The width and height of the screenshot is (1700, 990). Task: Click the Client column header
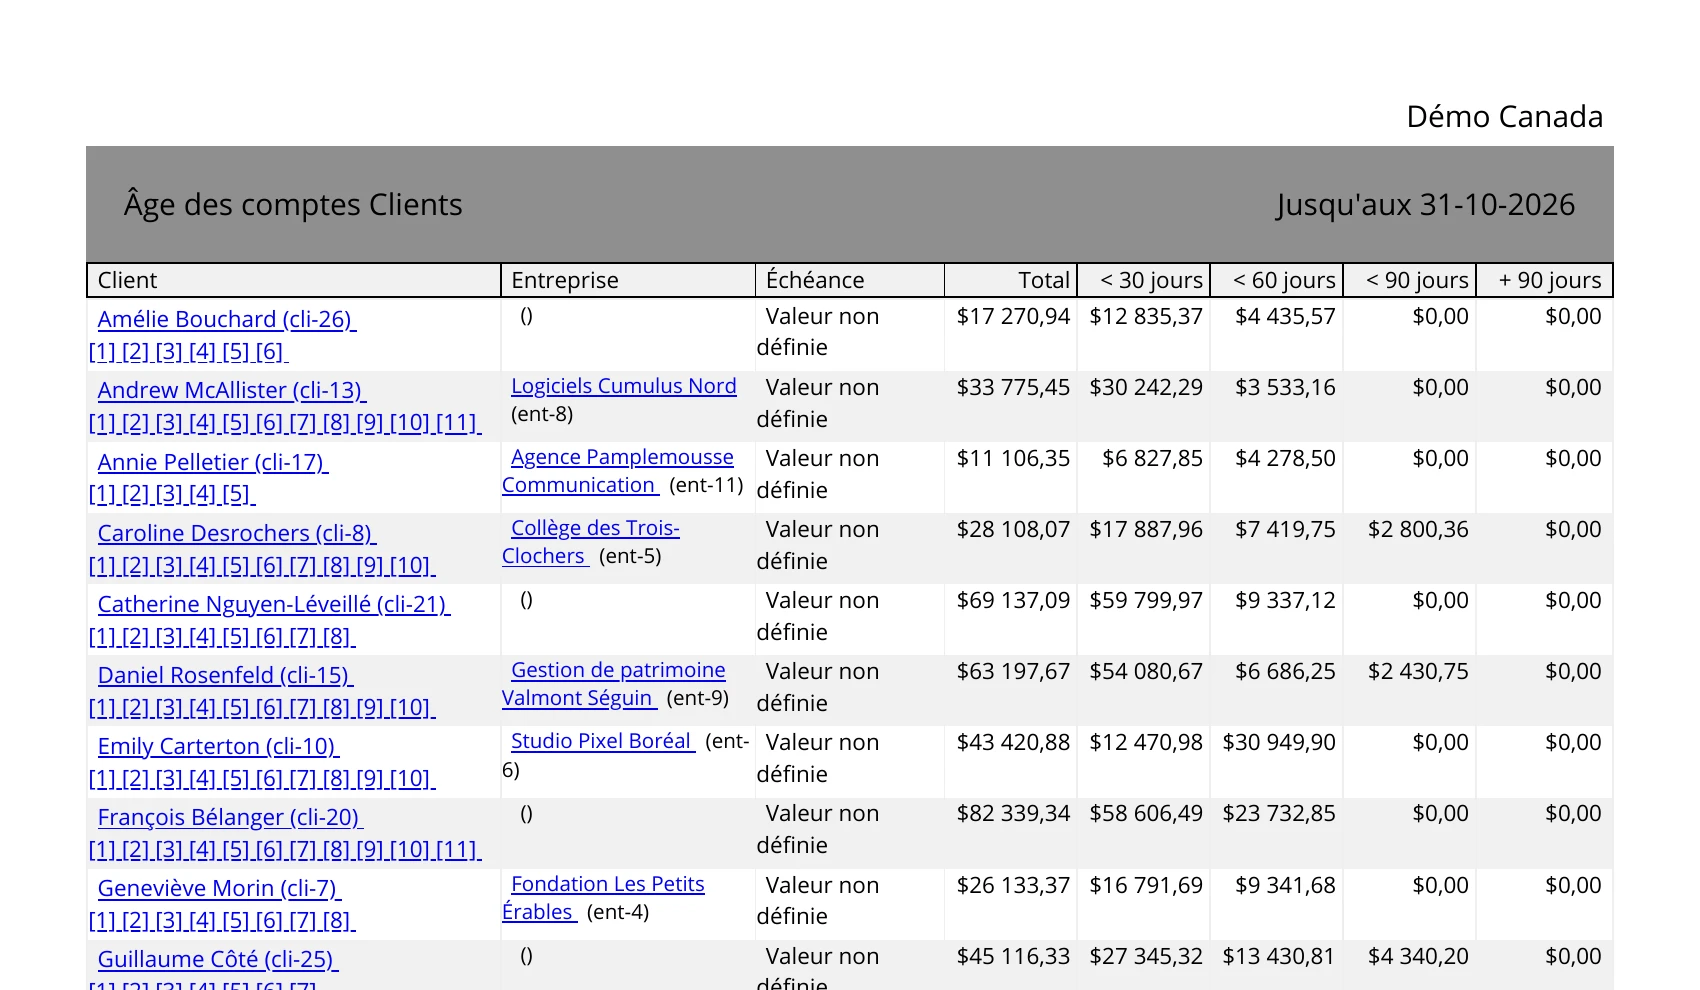[294, 280]
